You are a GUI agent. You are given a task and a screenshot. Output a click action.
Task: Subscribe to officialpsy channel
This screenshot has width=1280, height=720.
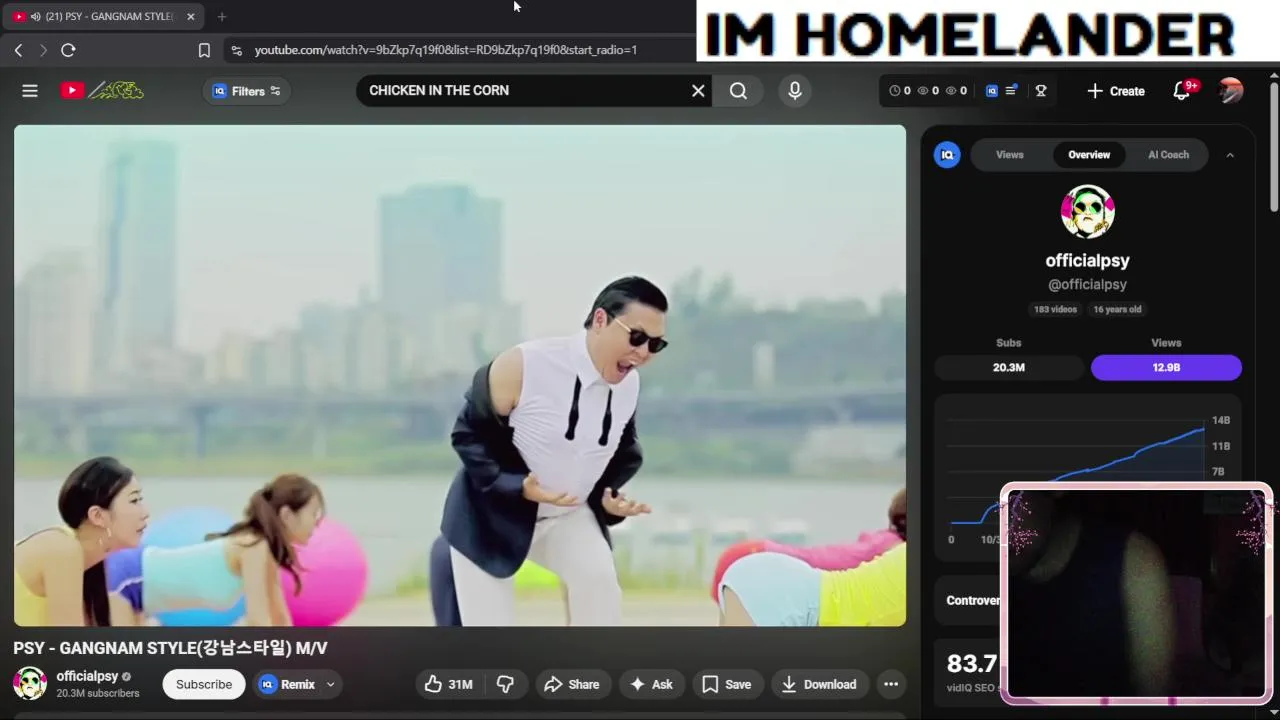204,684
